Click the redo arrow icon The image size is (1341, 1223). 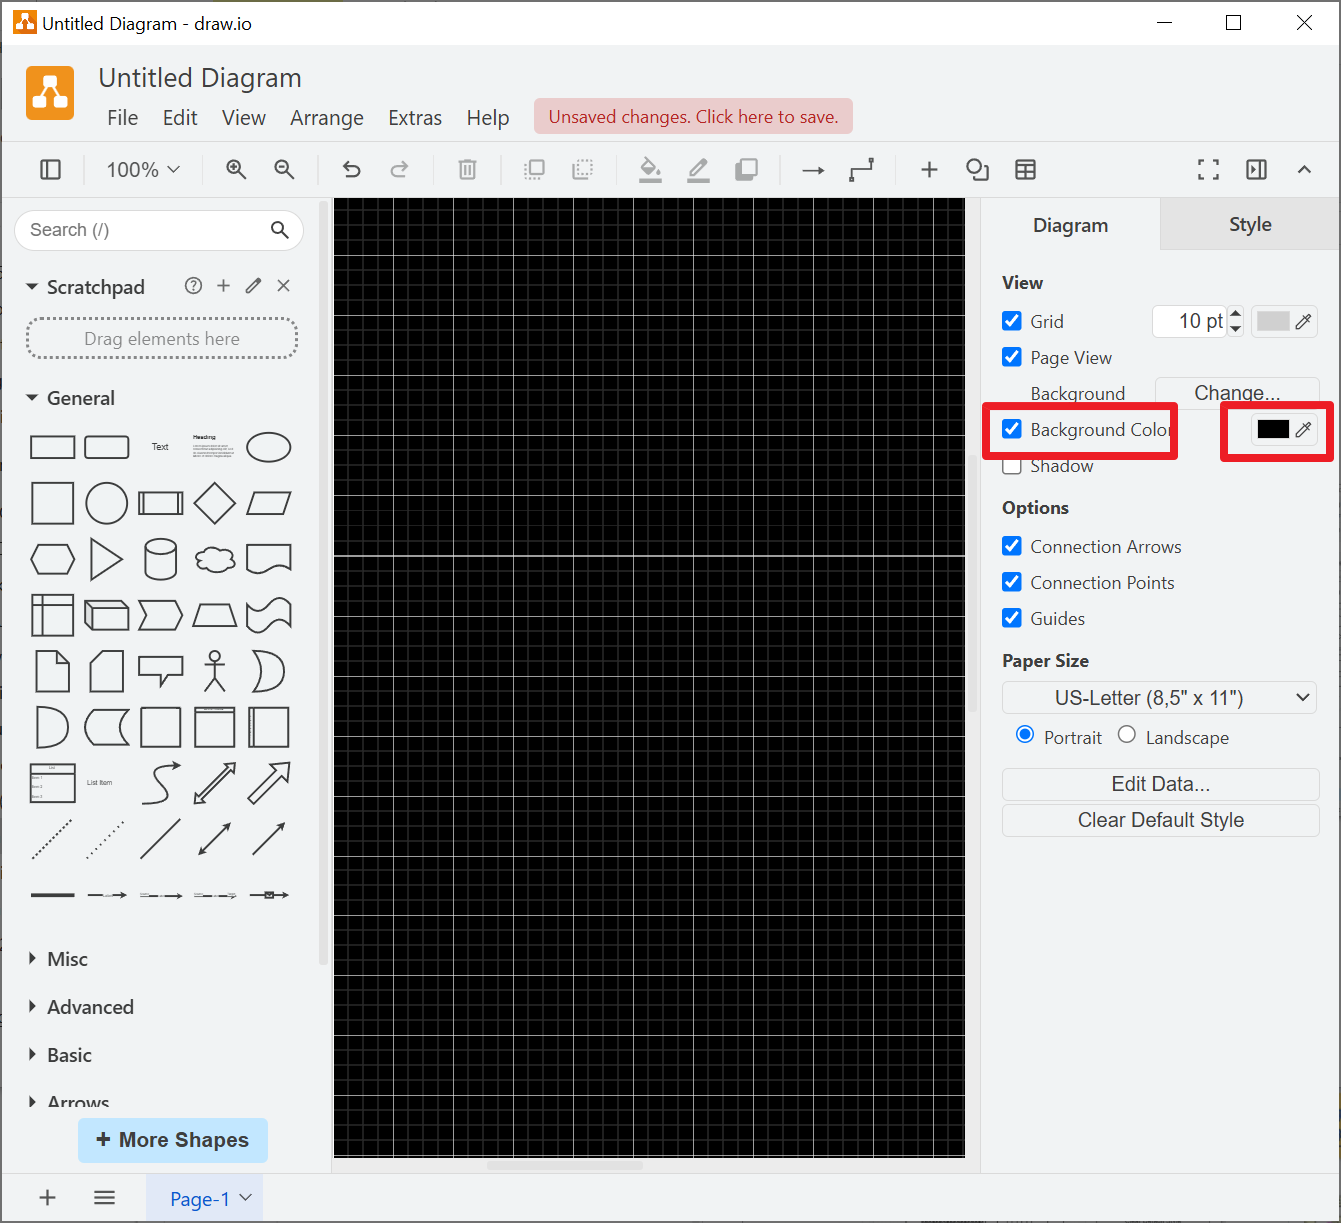pyautogui.click(x=399, y=170)
